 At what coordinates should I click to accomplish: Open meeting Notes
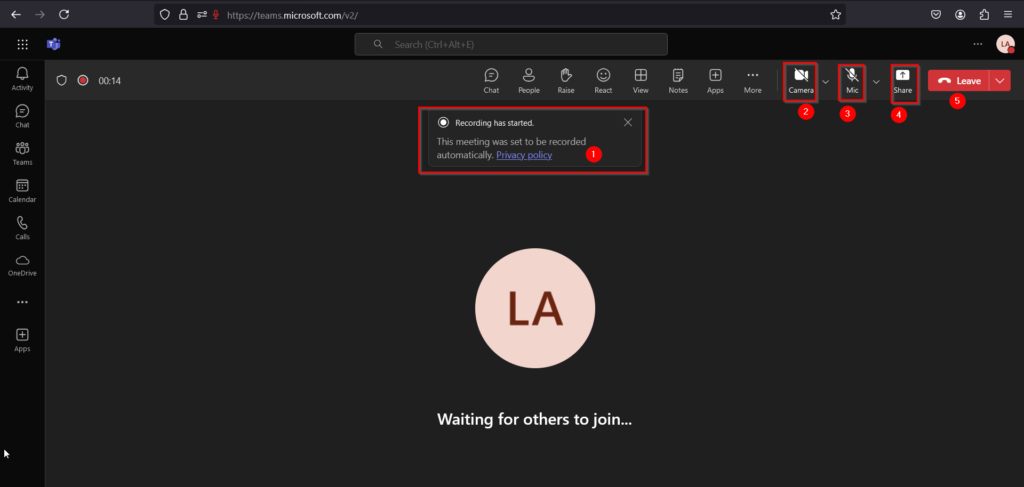click(678, 81)
